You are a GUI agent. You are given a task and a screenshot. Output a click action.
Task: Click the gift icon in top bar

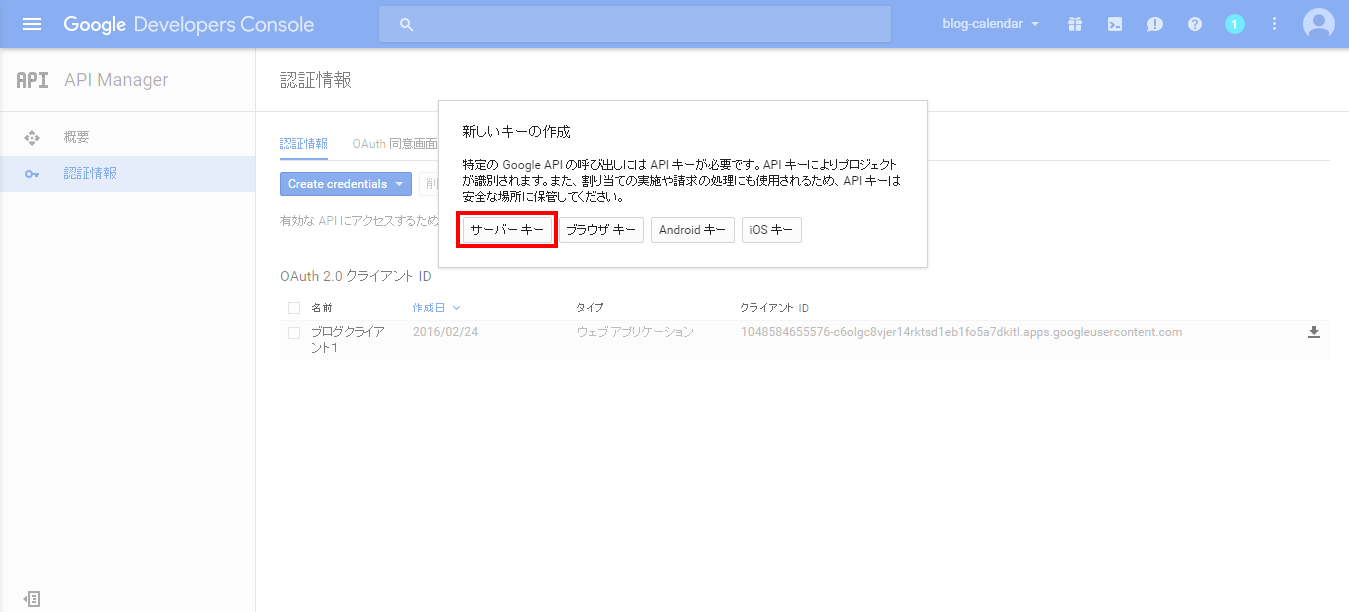[1075, 24]
